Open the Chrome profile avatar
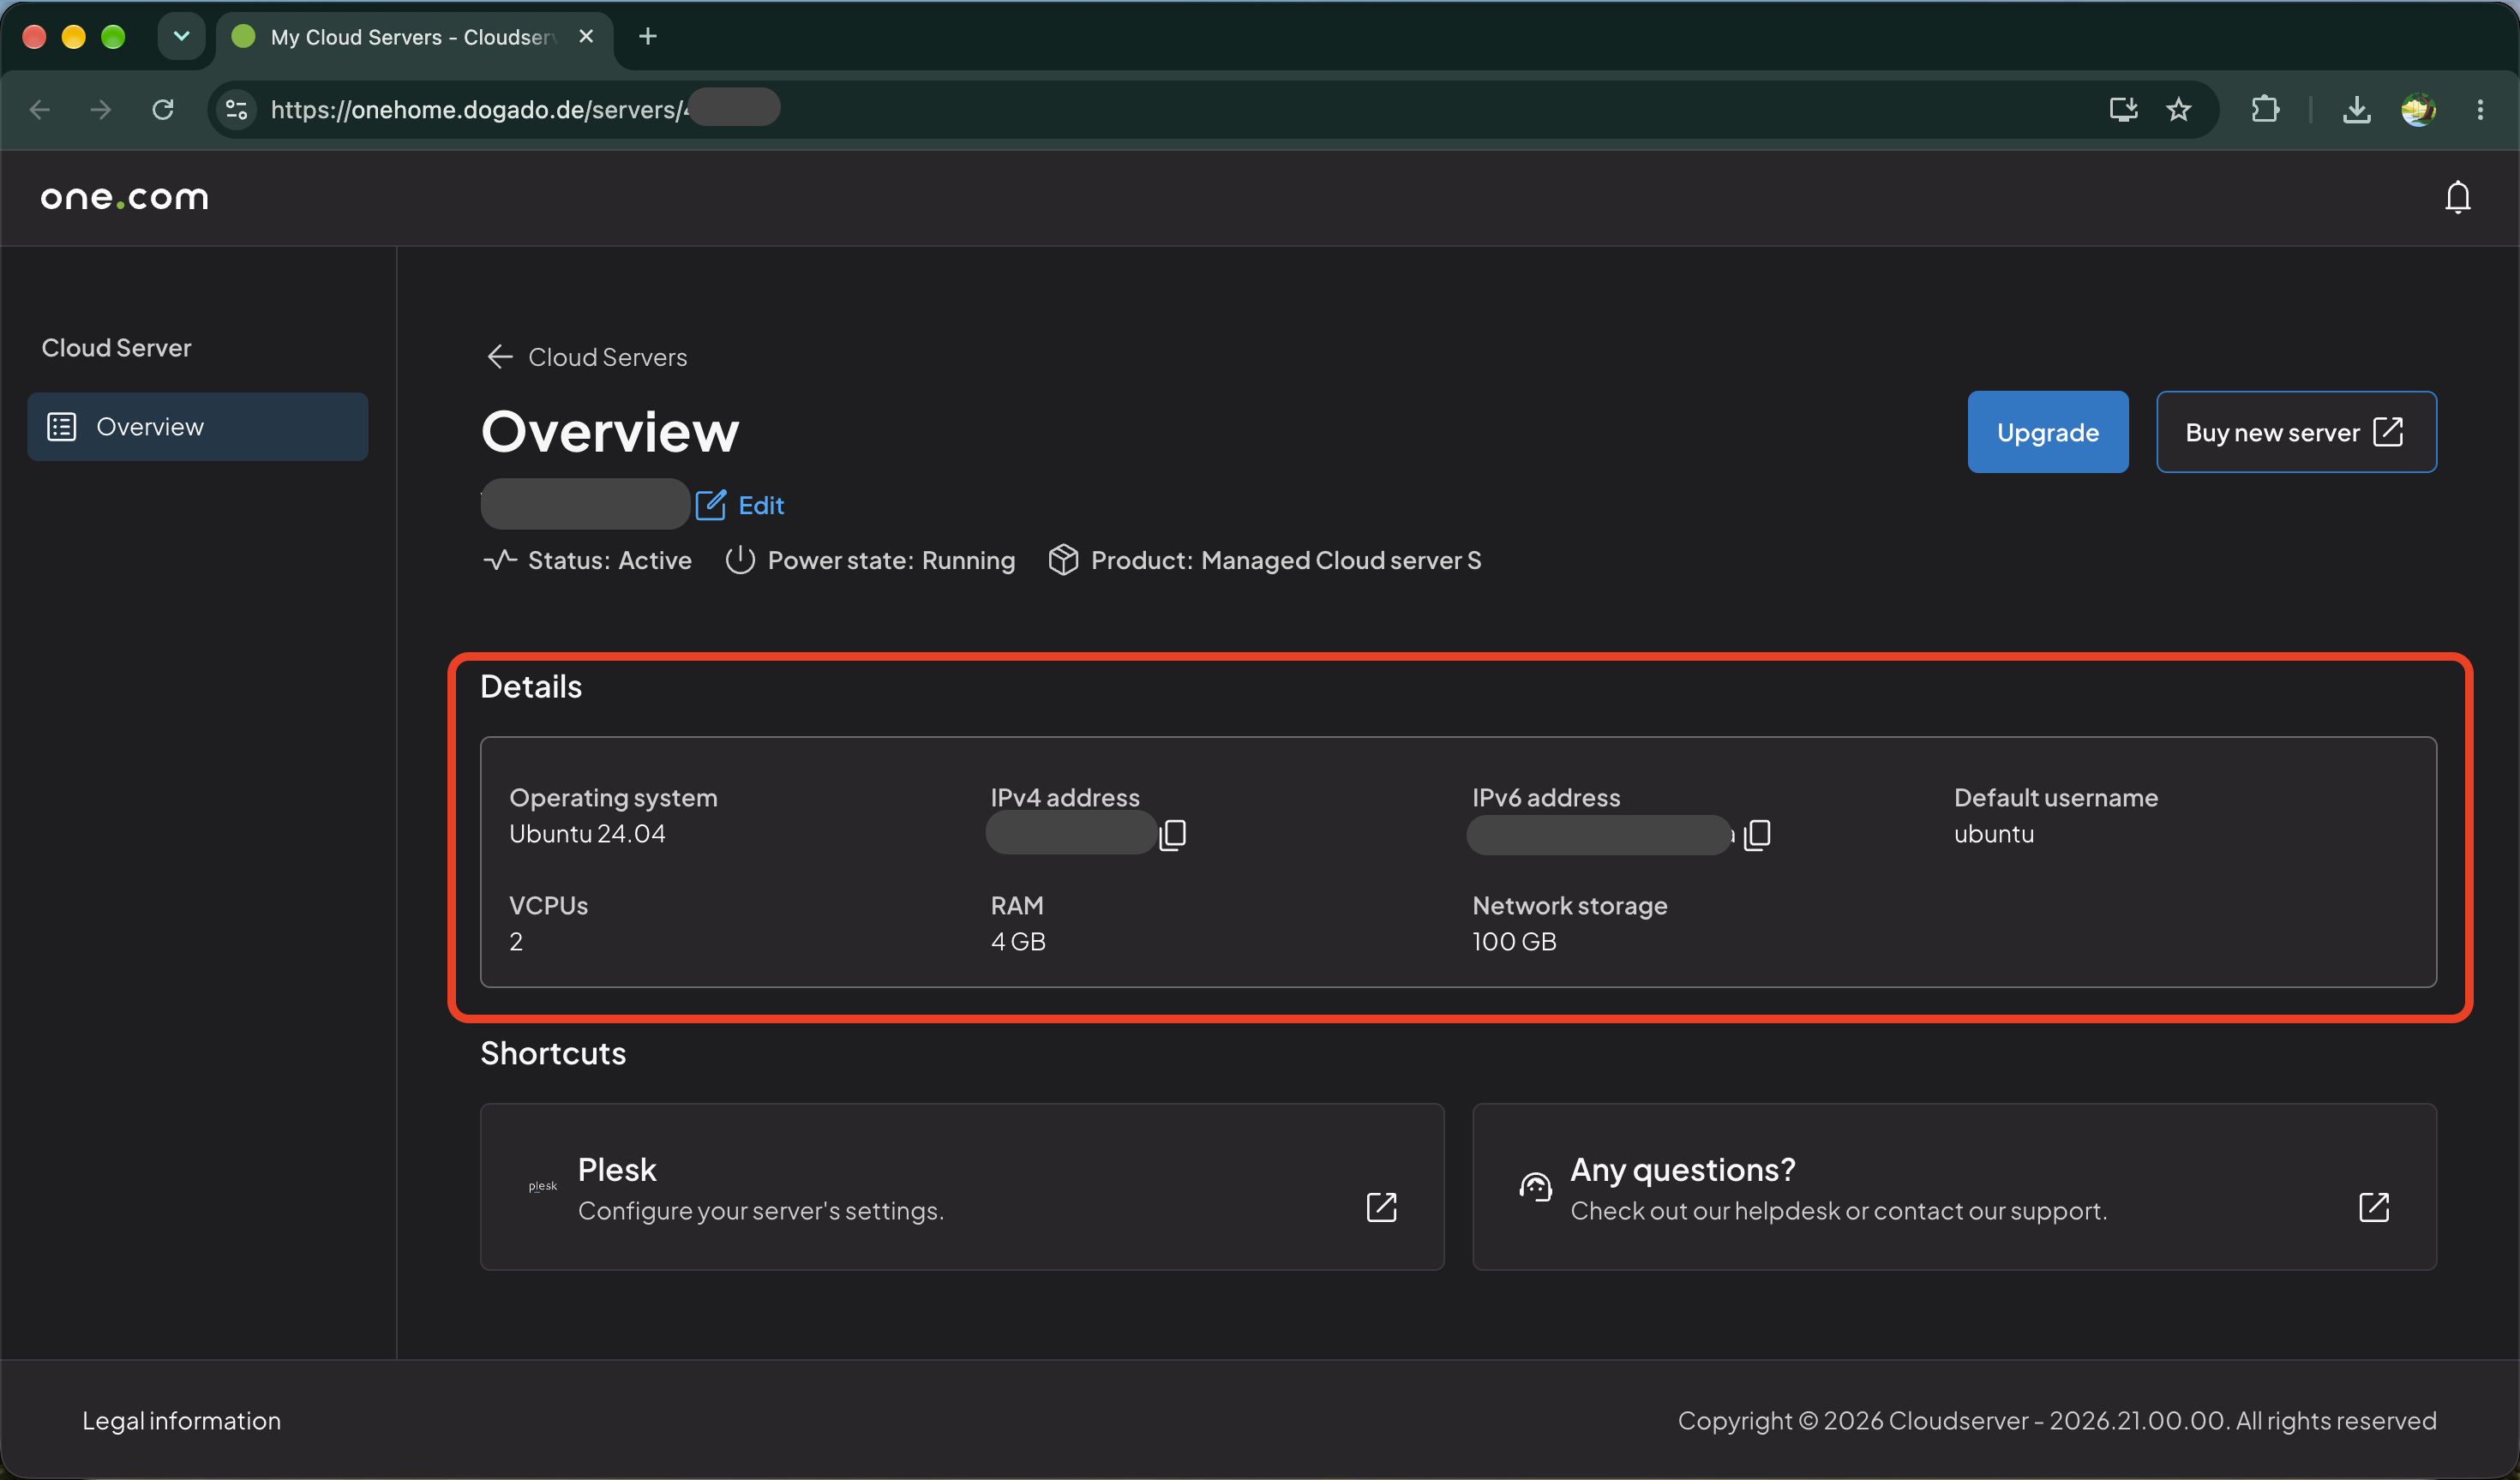This screenshot has width=2520, height=1480. [x=2418, y=109]
